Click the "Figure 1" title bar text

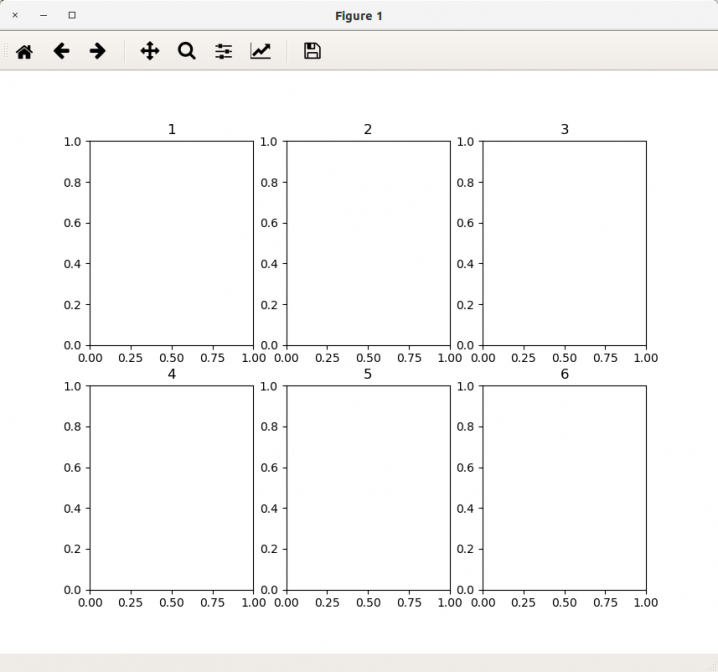coord(359,16)
